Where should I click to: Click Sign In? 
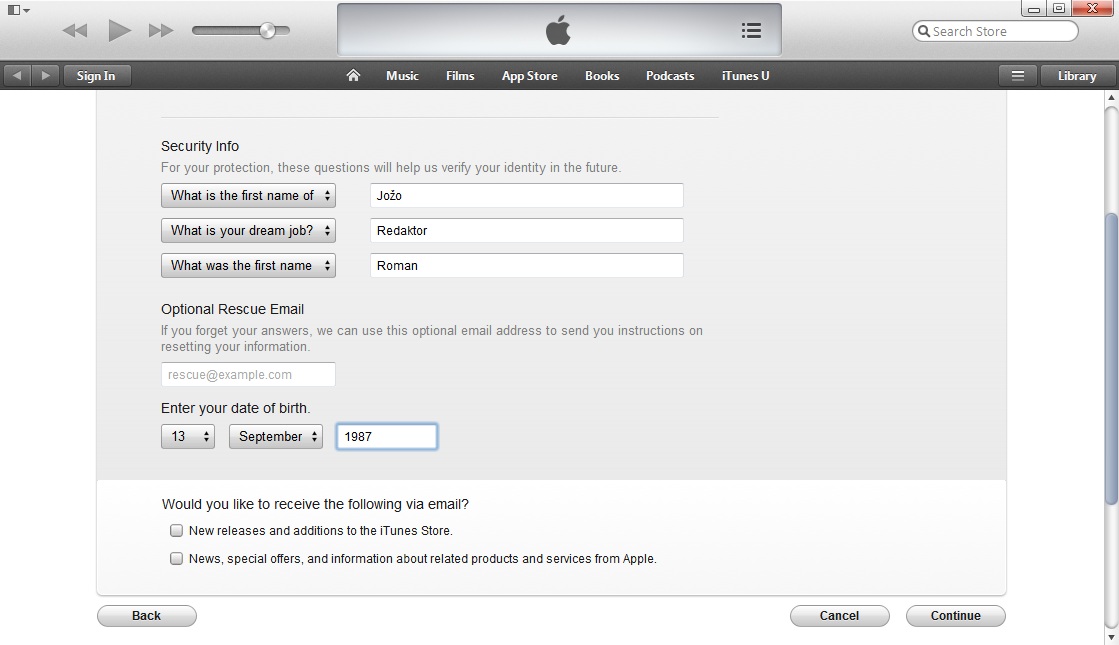(x=96, y=75)
